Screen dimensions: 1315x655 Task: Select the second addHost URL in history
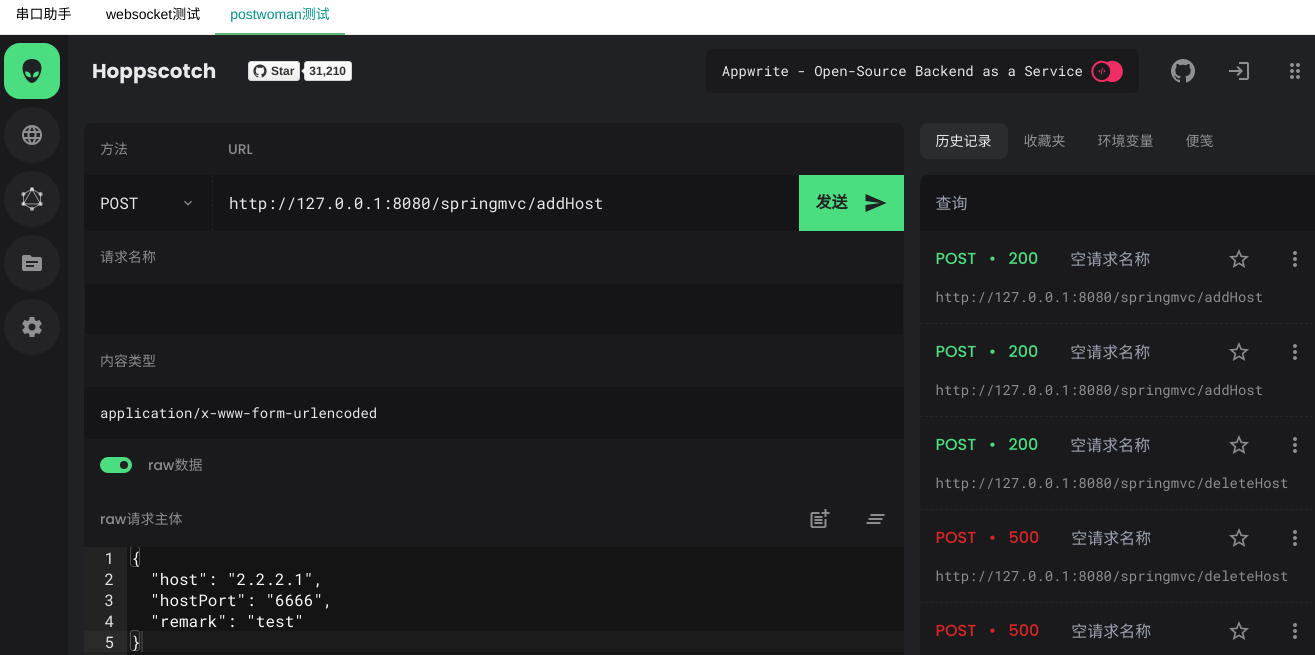click(x=1099, y=390)
